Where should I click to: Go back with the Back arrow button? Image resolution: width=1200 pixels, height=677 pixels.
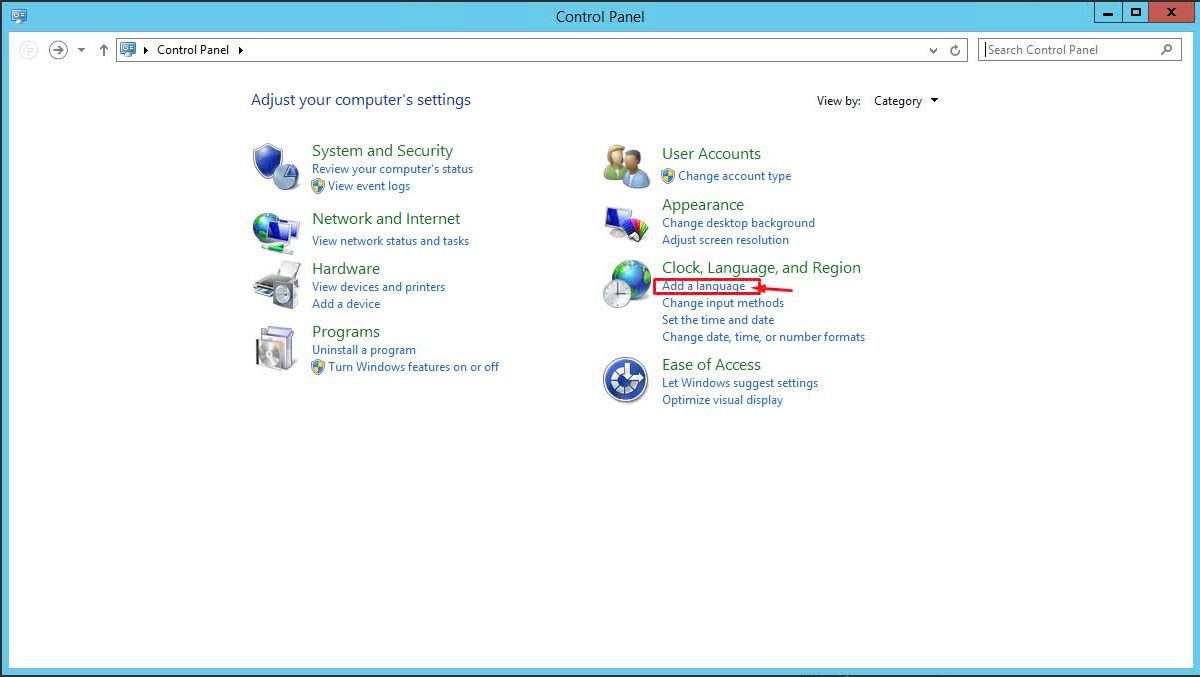[x=29, y=50]
